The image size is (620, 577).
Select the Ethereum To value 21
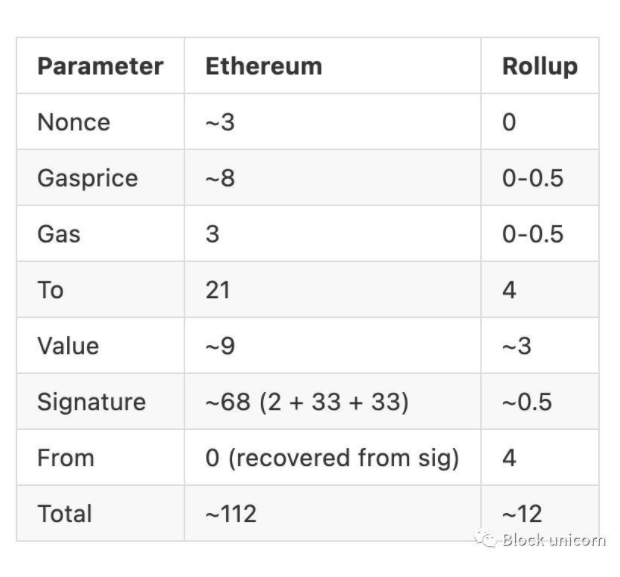coord(218,291)
